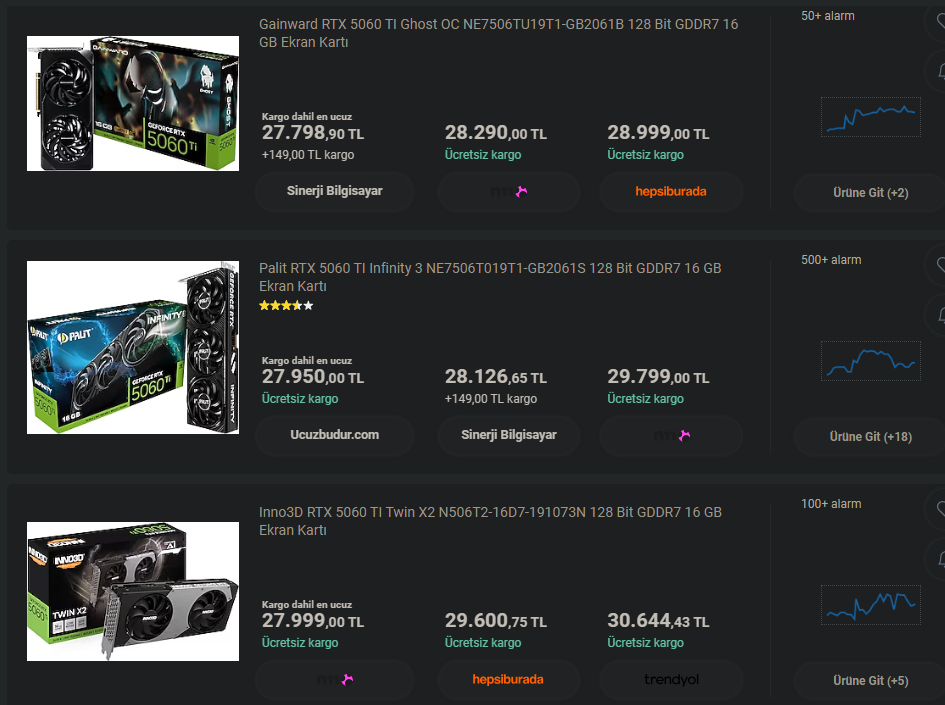View Gainward card price history chart
945x705 pixels.
(871, 117)
